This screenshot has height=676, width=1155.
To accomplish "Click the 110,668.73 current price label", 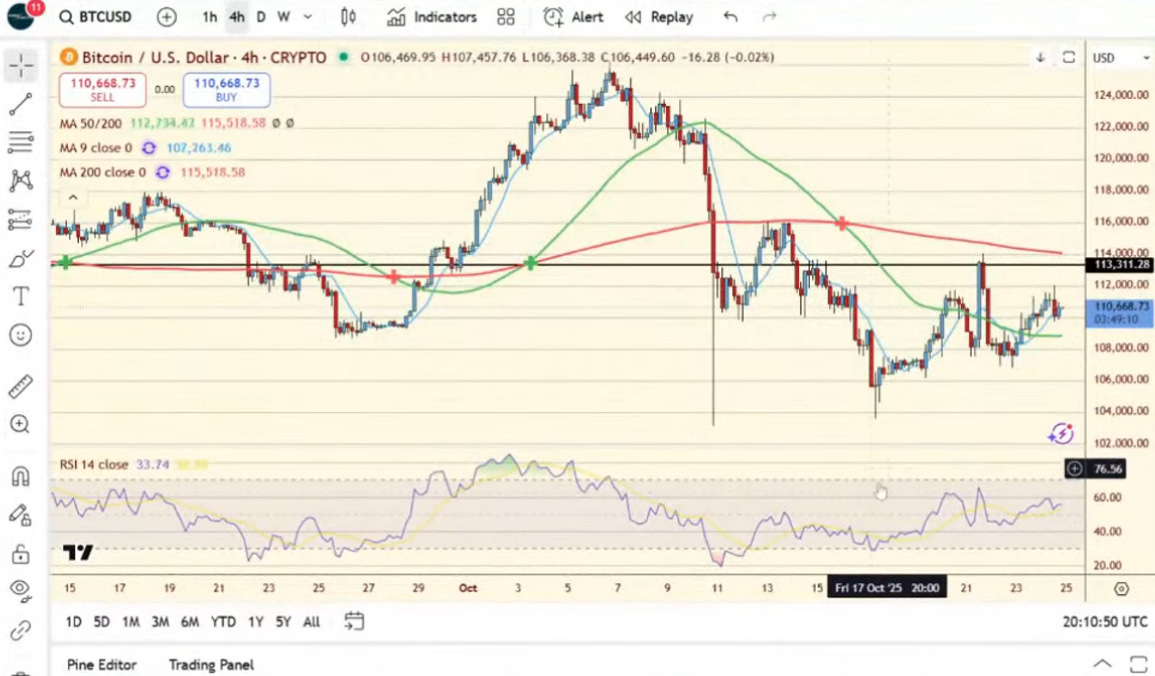I will (x=1121, y=312).
